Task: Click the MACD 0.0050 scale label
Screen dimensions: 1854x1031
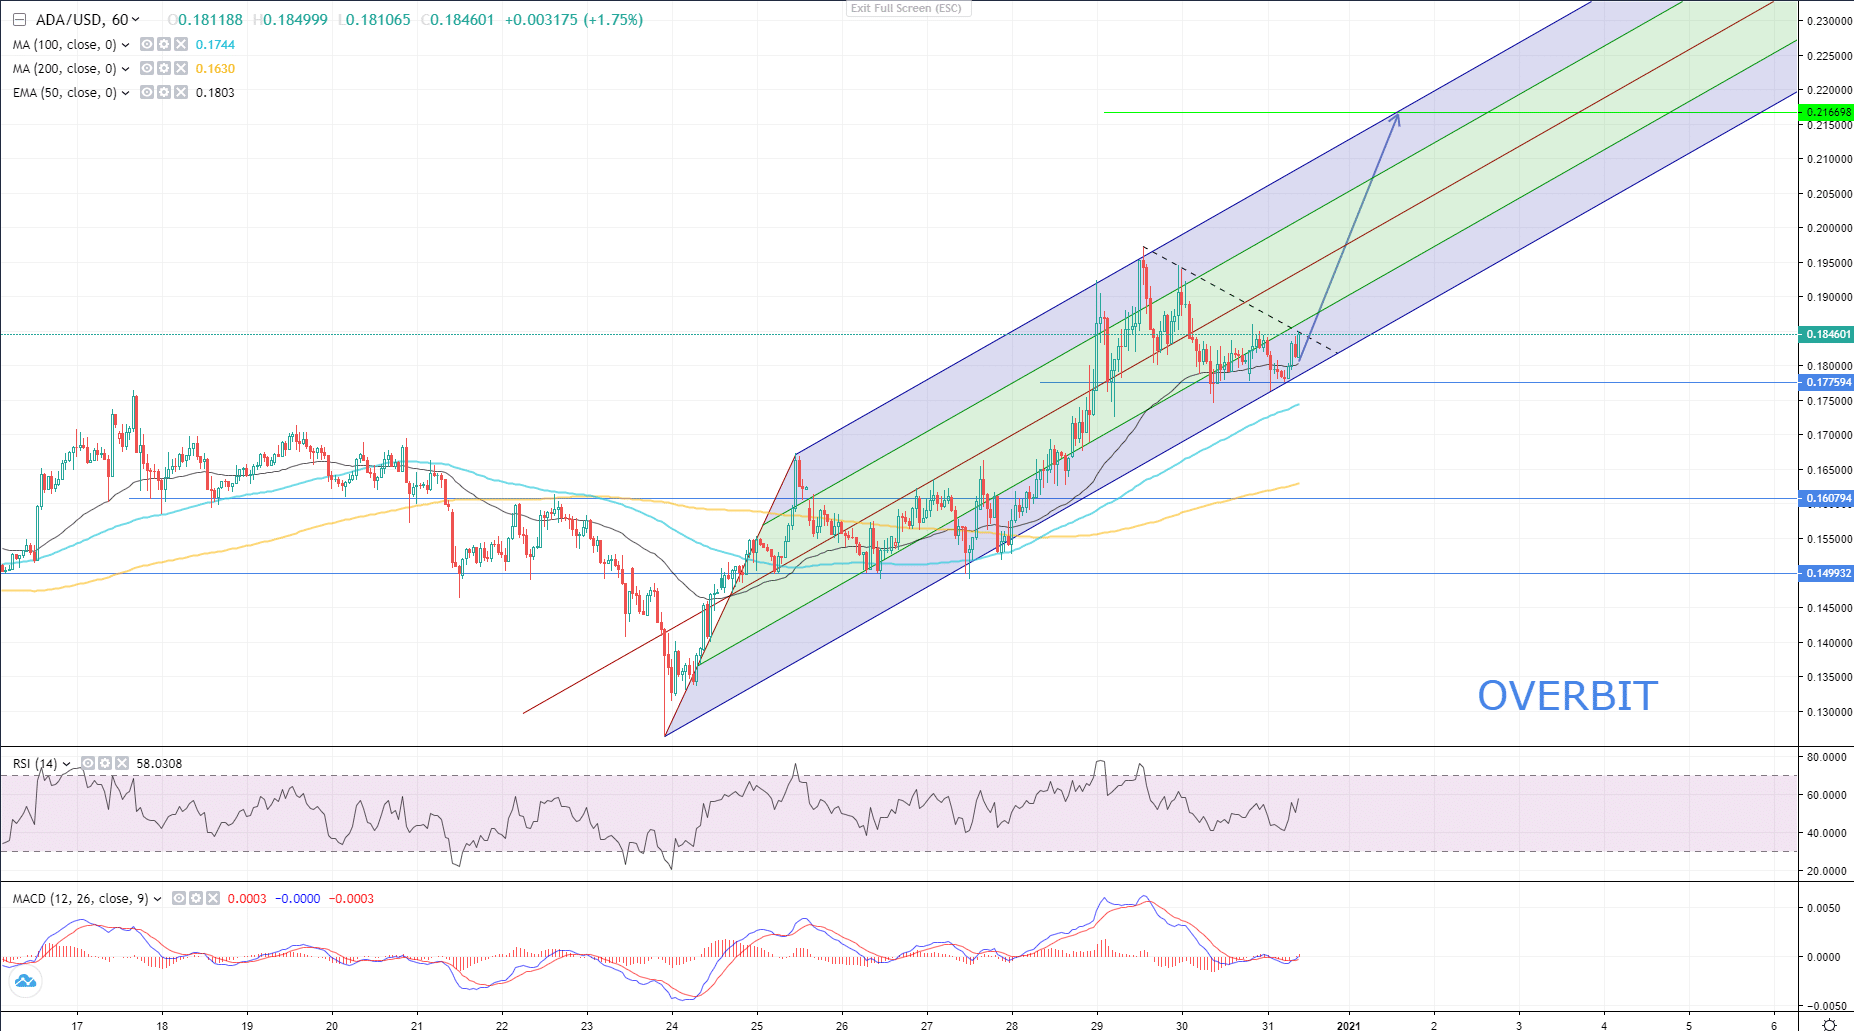Action: click(x=1826, y=908)
